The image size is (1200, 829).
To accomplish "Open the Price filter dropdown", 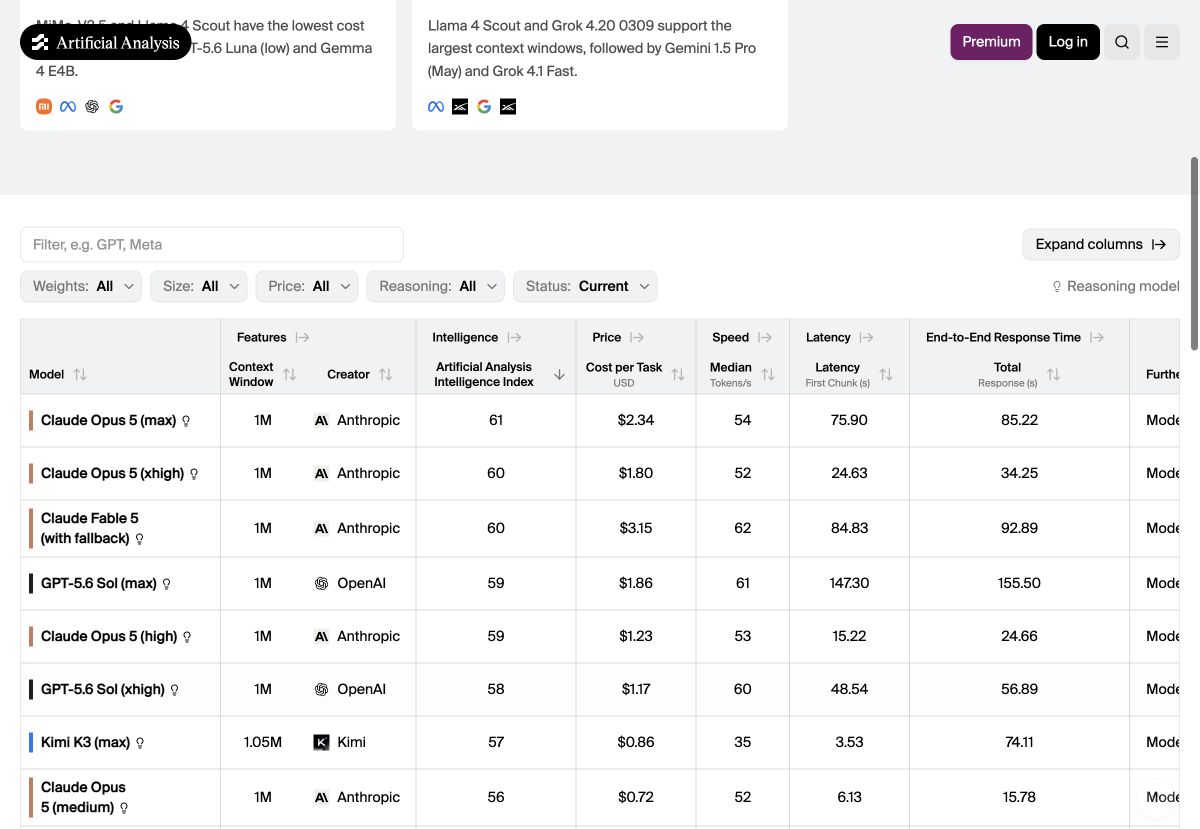I will point(306,286).
